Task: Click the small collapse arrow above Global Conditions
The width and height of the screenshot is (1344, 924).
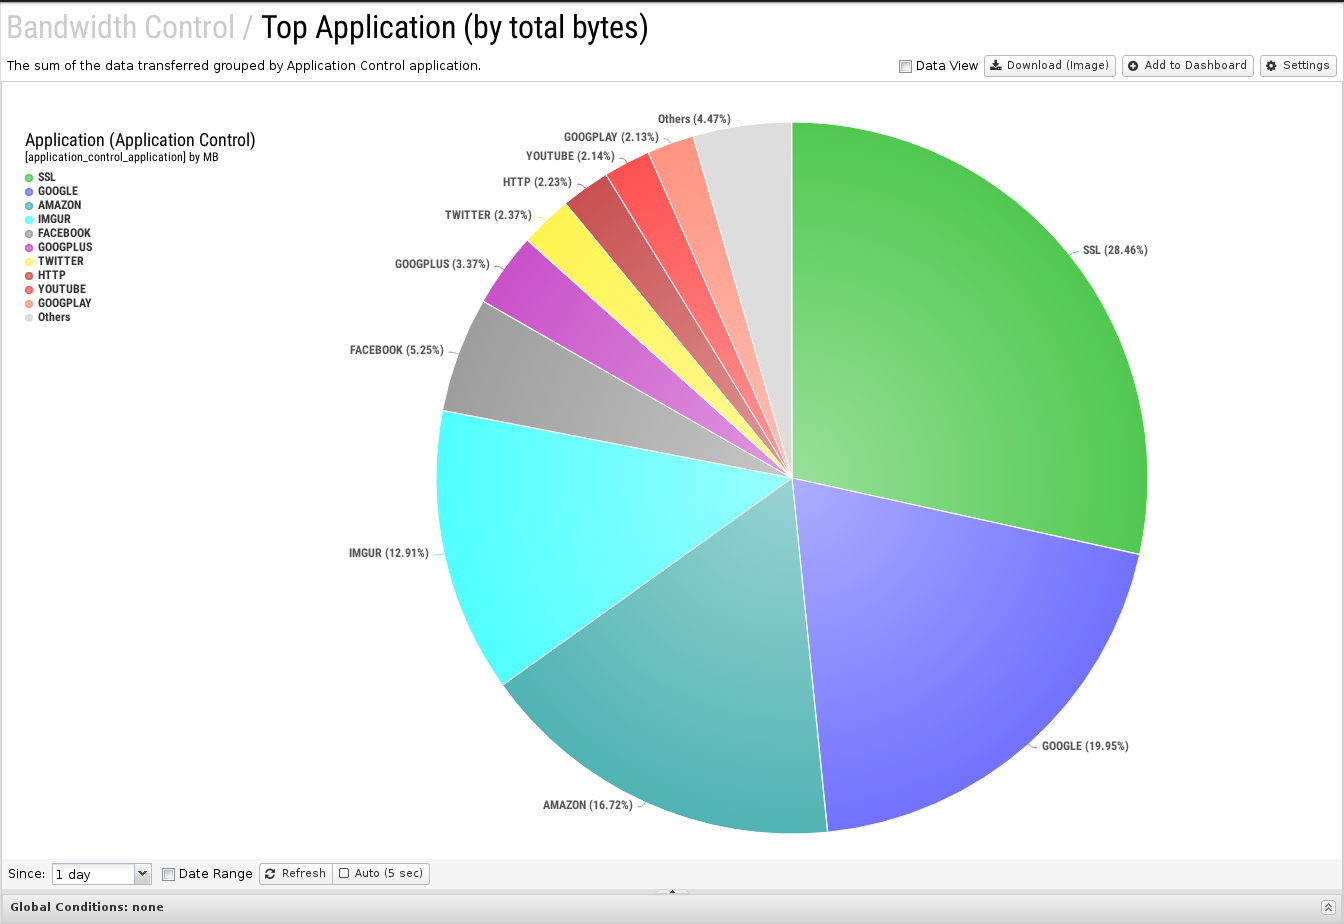Action: pos(672,891)
